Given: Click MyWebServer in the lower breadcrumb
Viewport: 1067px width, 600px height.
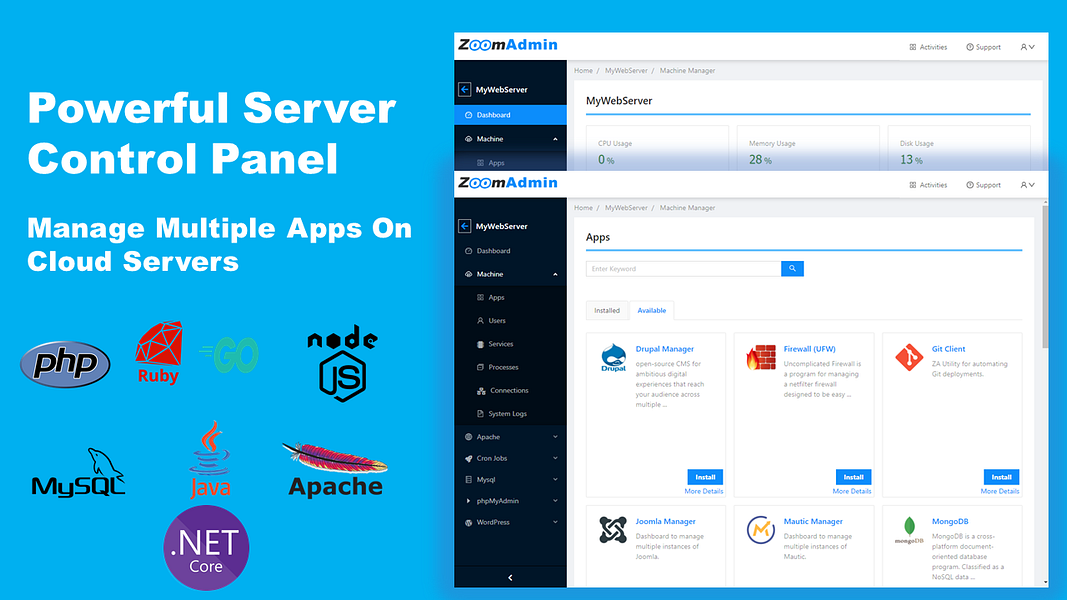Looking at the screenshot, I should click(x=626, y=208).
